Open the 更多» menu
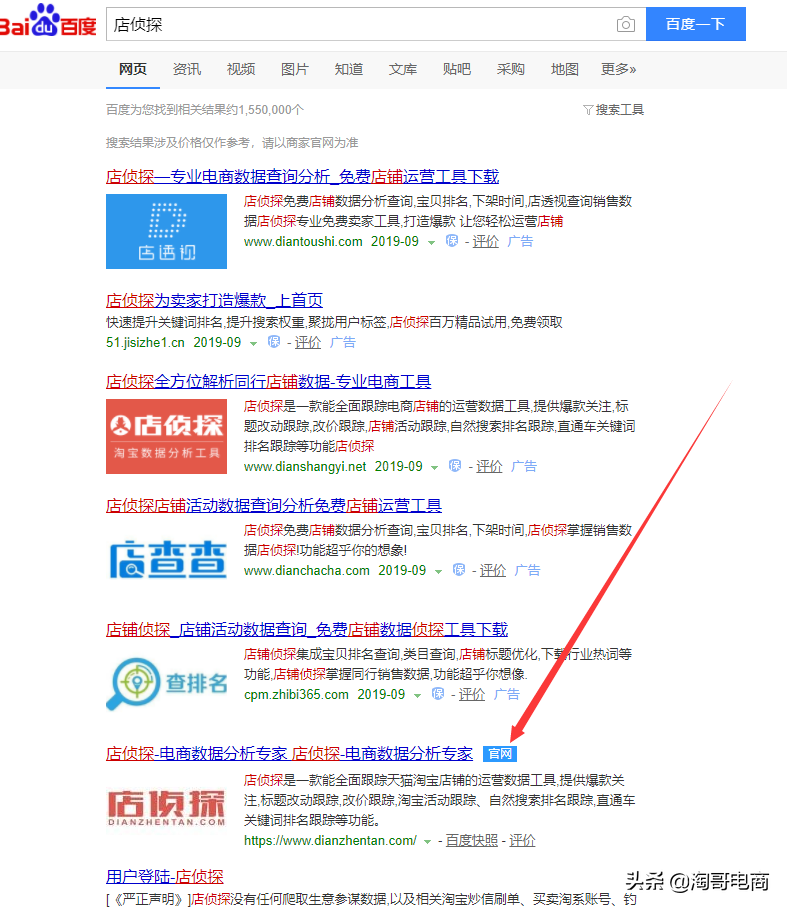Image resolution: width=787 pixels, height=909 pixels. pyautogui.click(x=618, y=70)
